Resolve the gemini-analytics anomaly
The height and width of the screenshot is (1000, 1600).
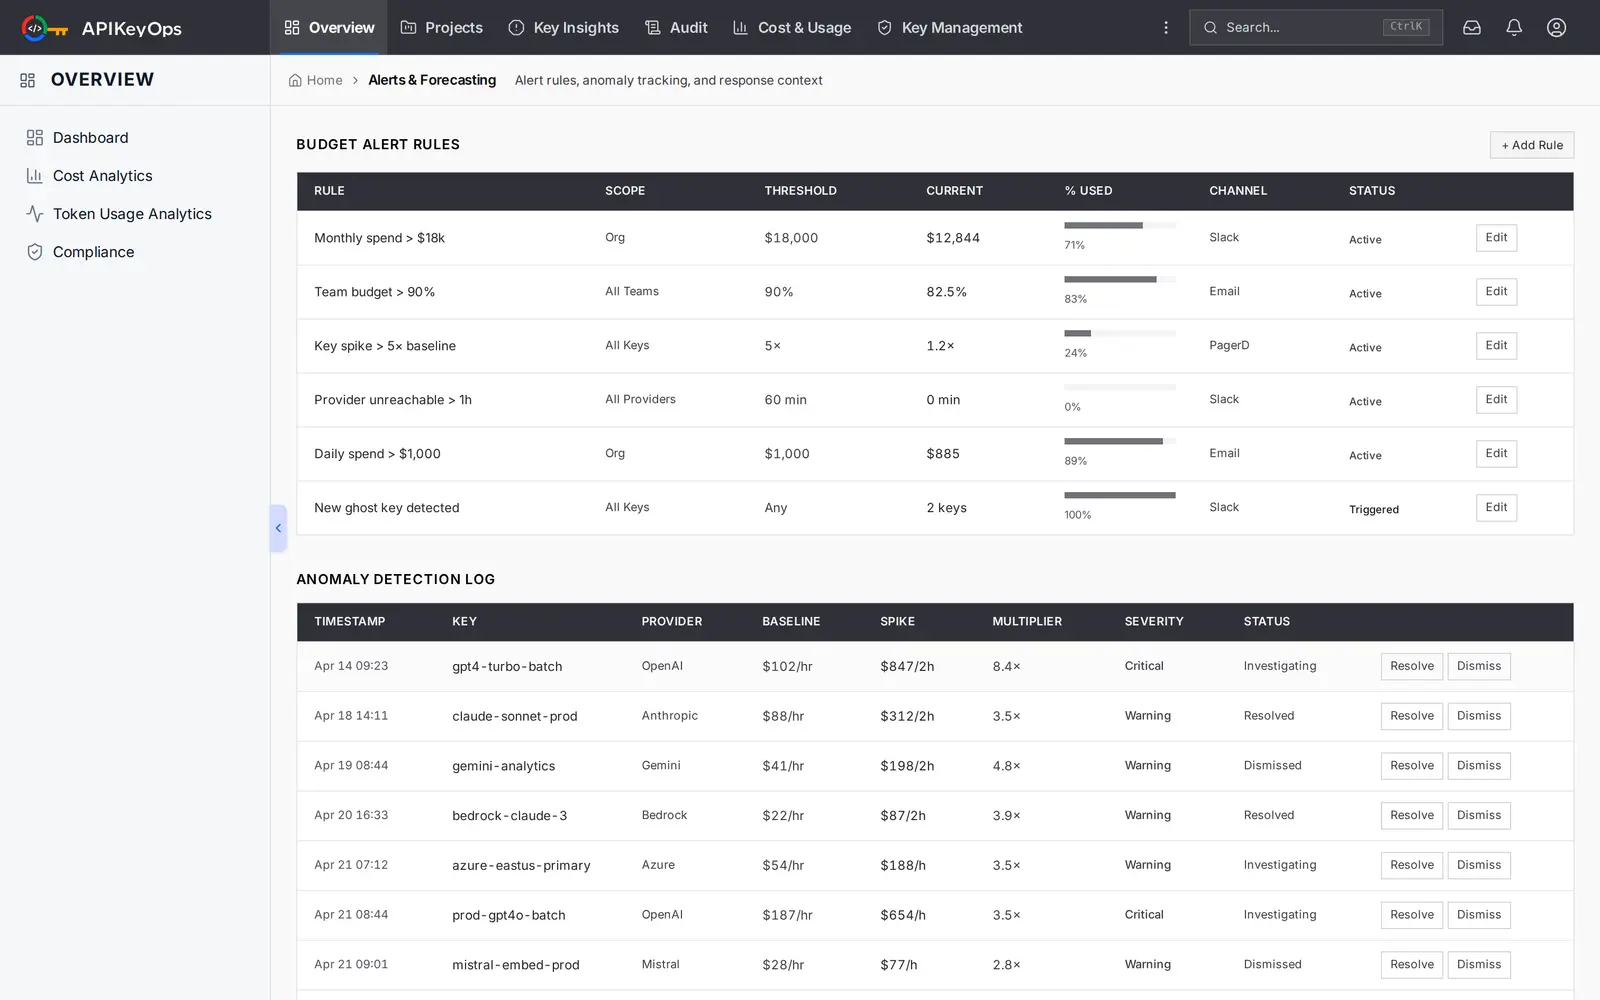[1412, 766]
